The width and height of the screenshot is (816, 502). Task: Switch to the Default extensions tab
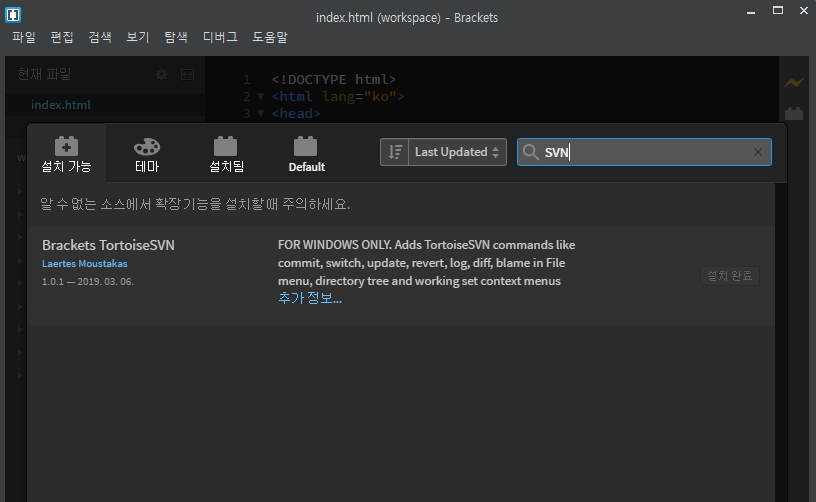(x=307, y=153)
